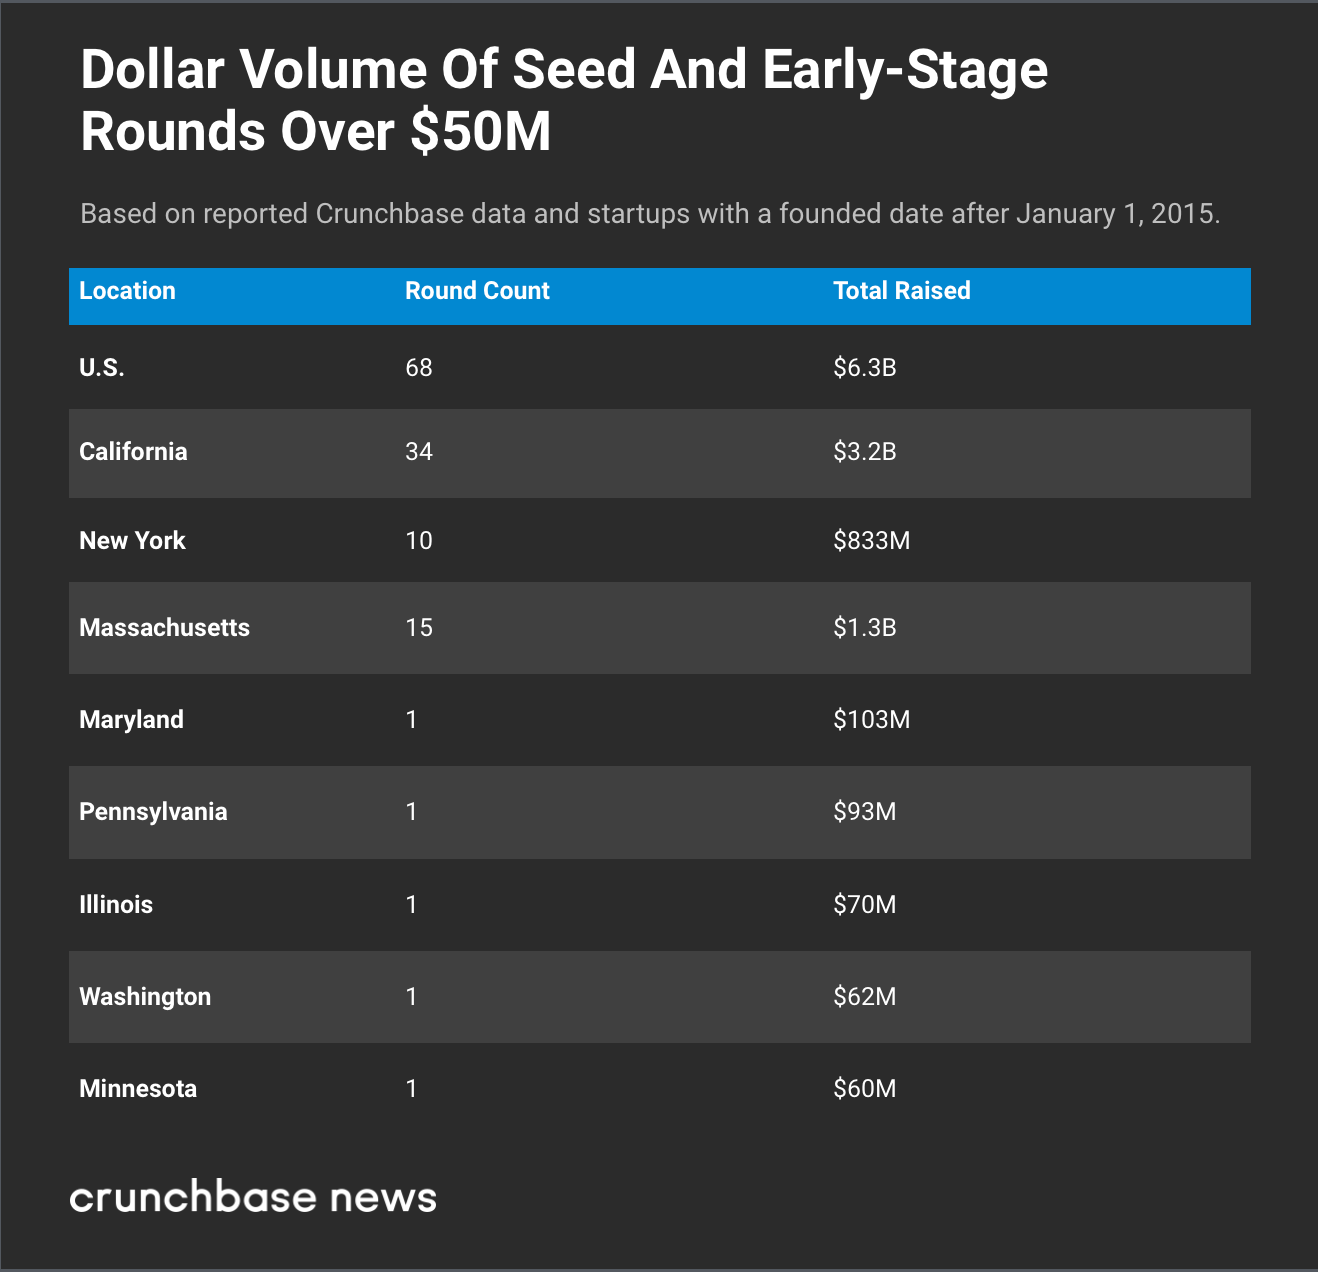This screenshot has height=1272, width=1318.
Task: Select the Illinois row label
Action: pyautogui.click(x=116, y=905)
